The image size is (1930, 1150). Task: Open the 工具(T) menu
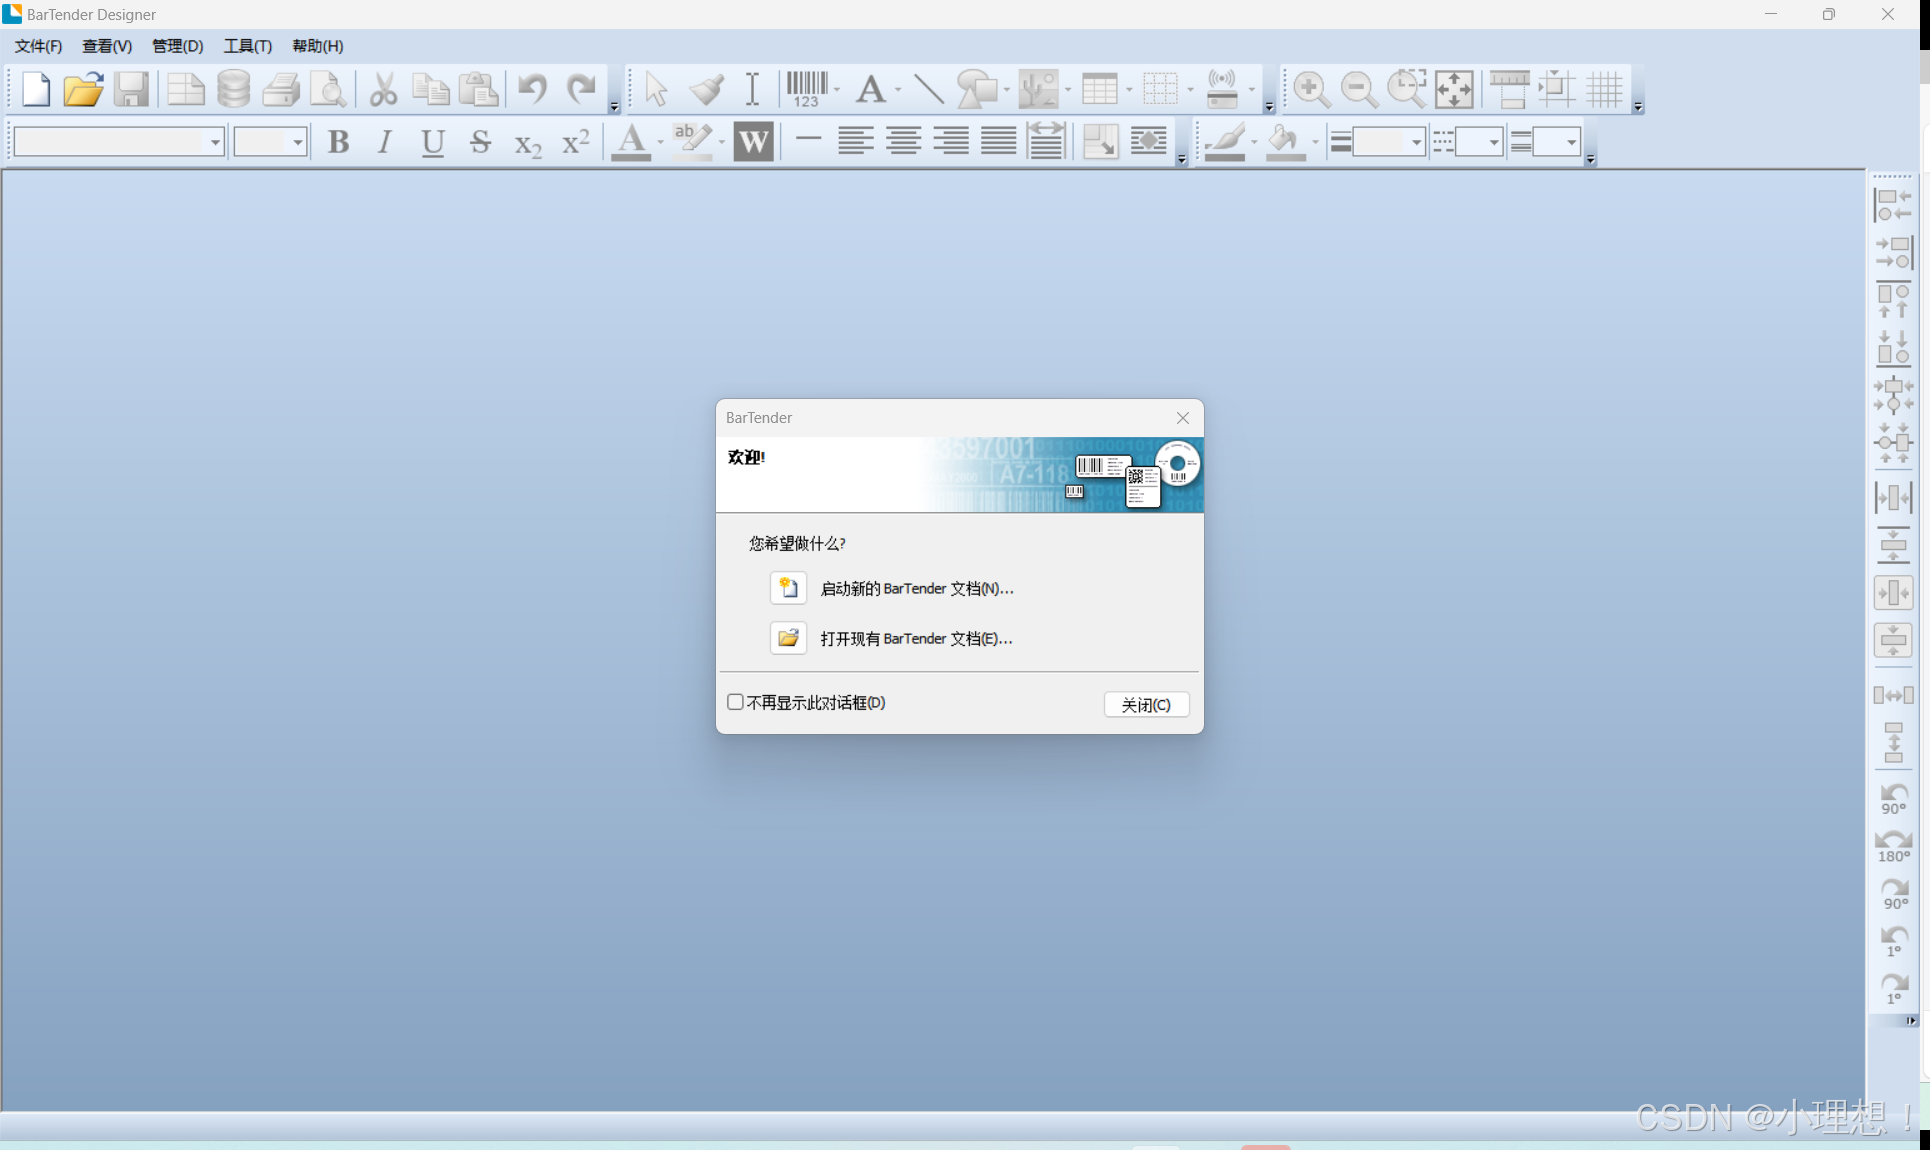pos(247,46)
